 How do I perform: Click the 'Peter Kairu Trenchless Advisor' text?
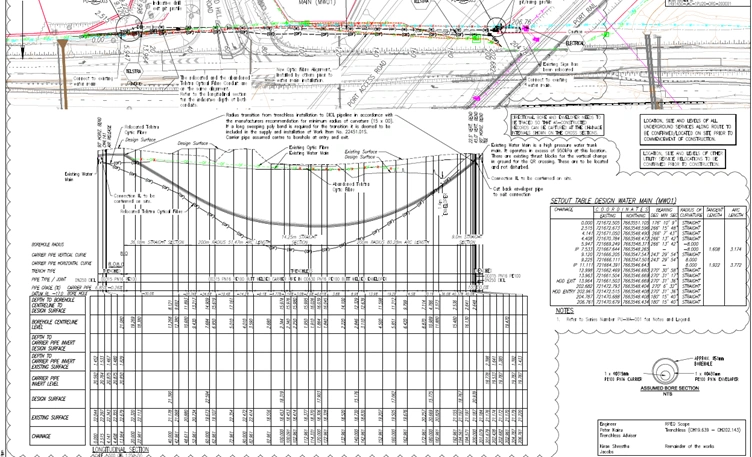(618, 433)
